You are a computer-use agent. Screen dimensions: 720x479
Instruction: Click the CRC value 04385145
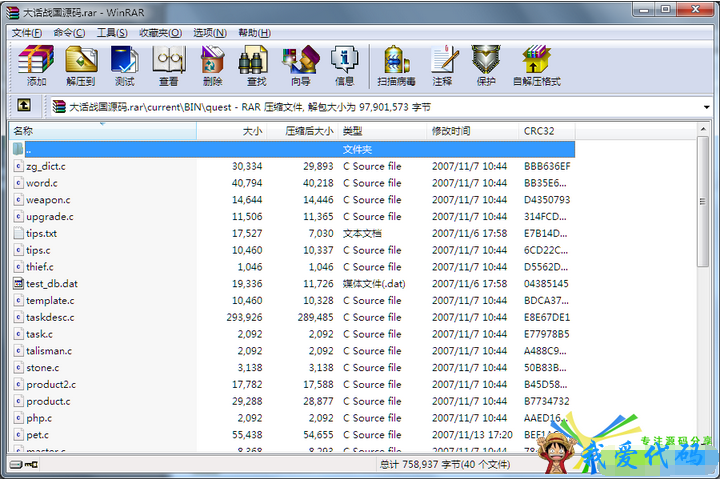tap(546, 283)
